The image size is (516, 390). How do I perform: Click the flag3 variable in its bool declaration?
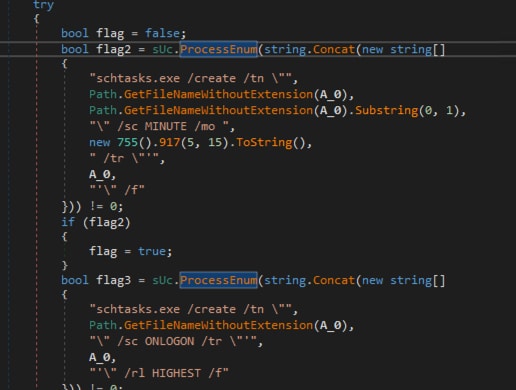(113, 280)
